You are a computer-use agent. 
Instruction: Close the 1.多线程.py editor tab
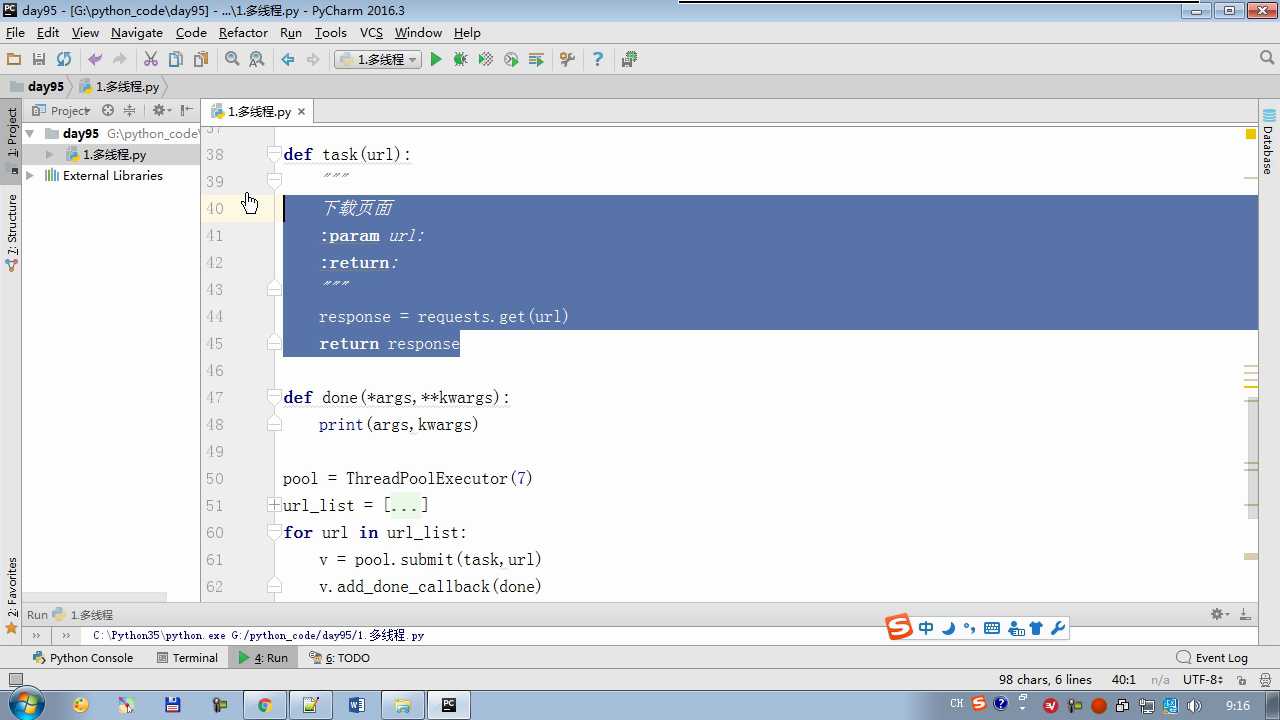click(301, 112)
